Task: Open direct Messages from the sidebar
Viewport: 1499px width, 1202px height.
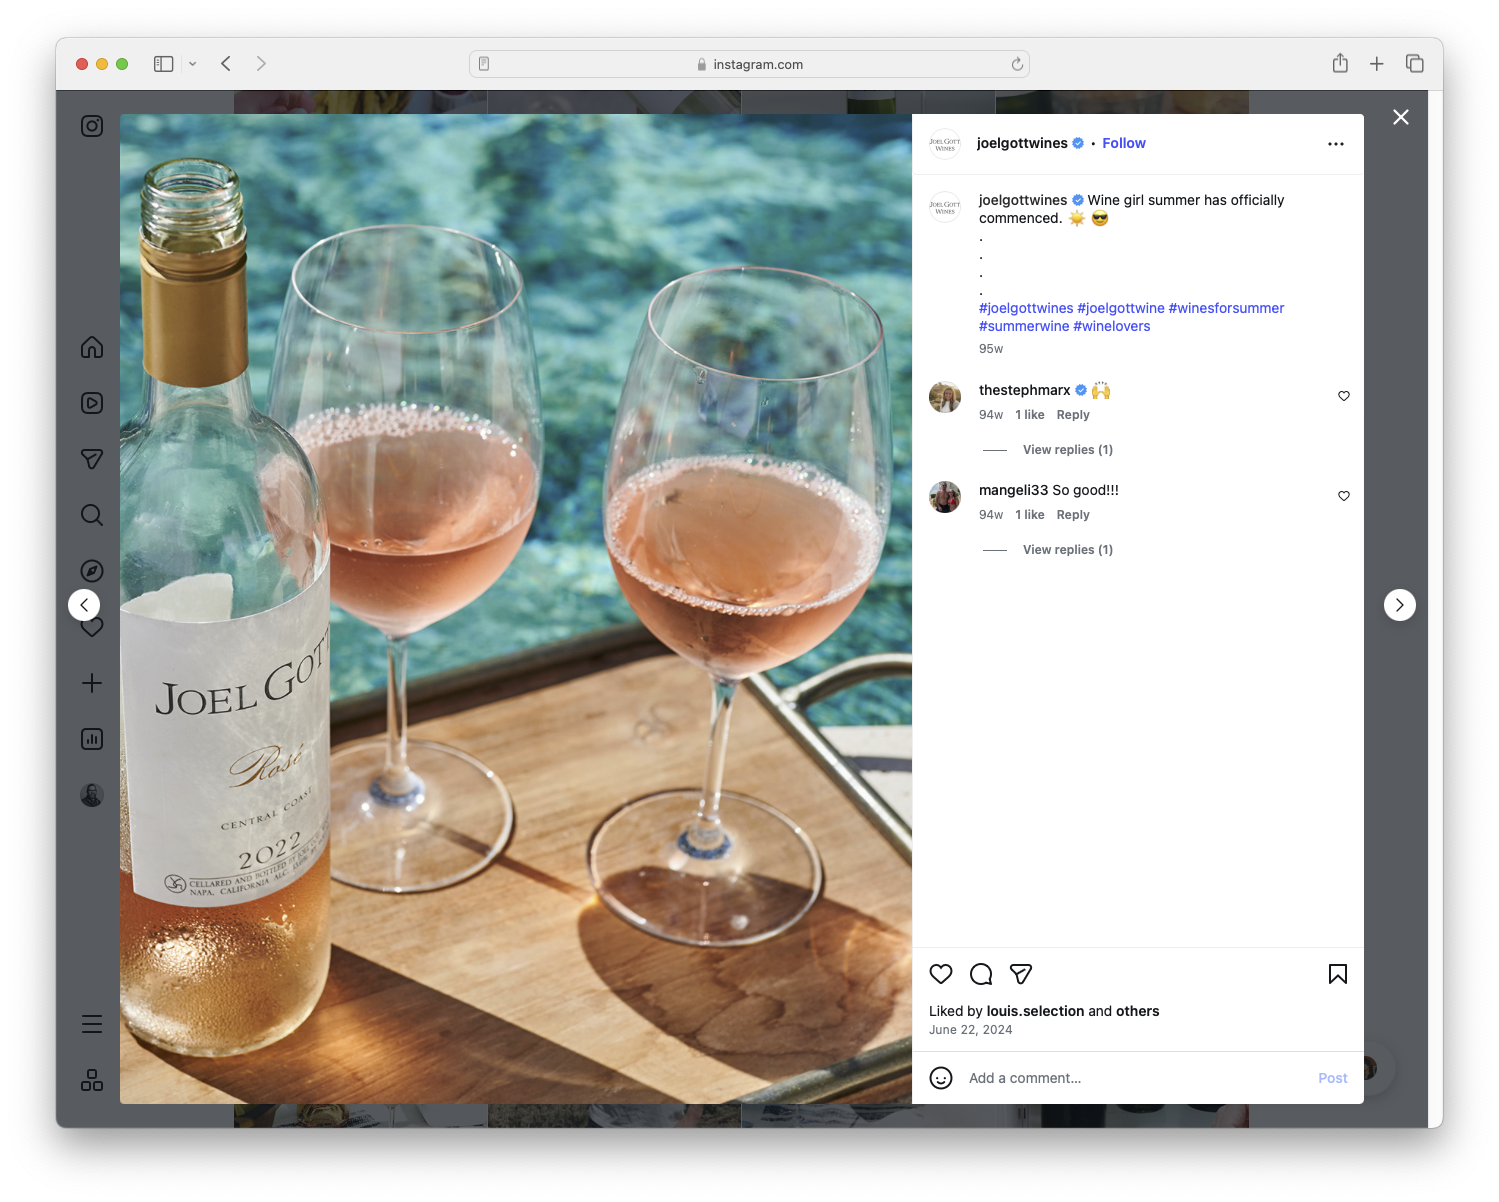Action: (x=92, y=459)
